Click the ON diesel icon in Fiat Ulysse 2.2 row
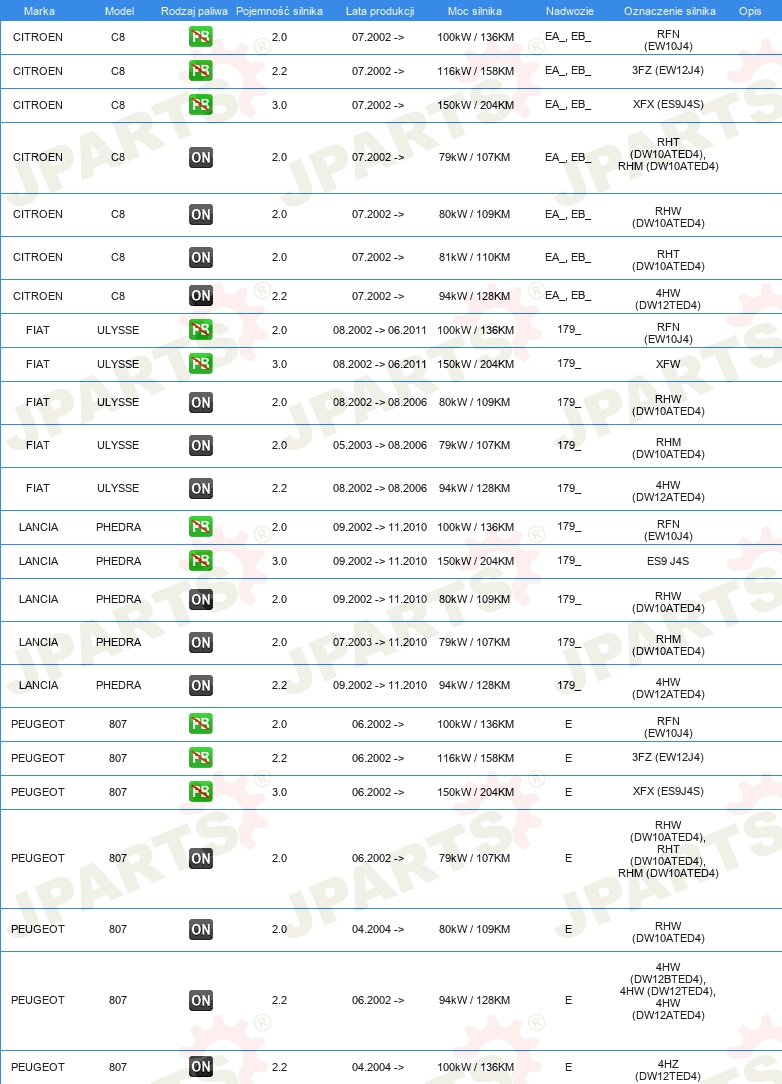The width and height of the screenshot is (782, 1084). [x=201, y=488]
